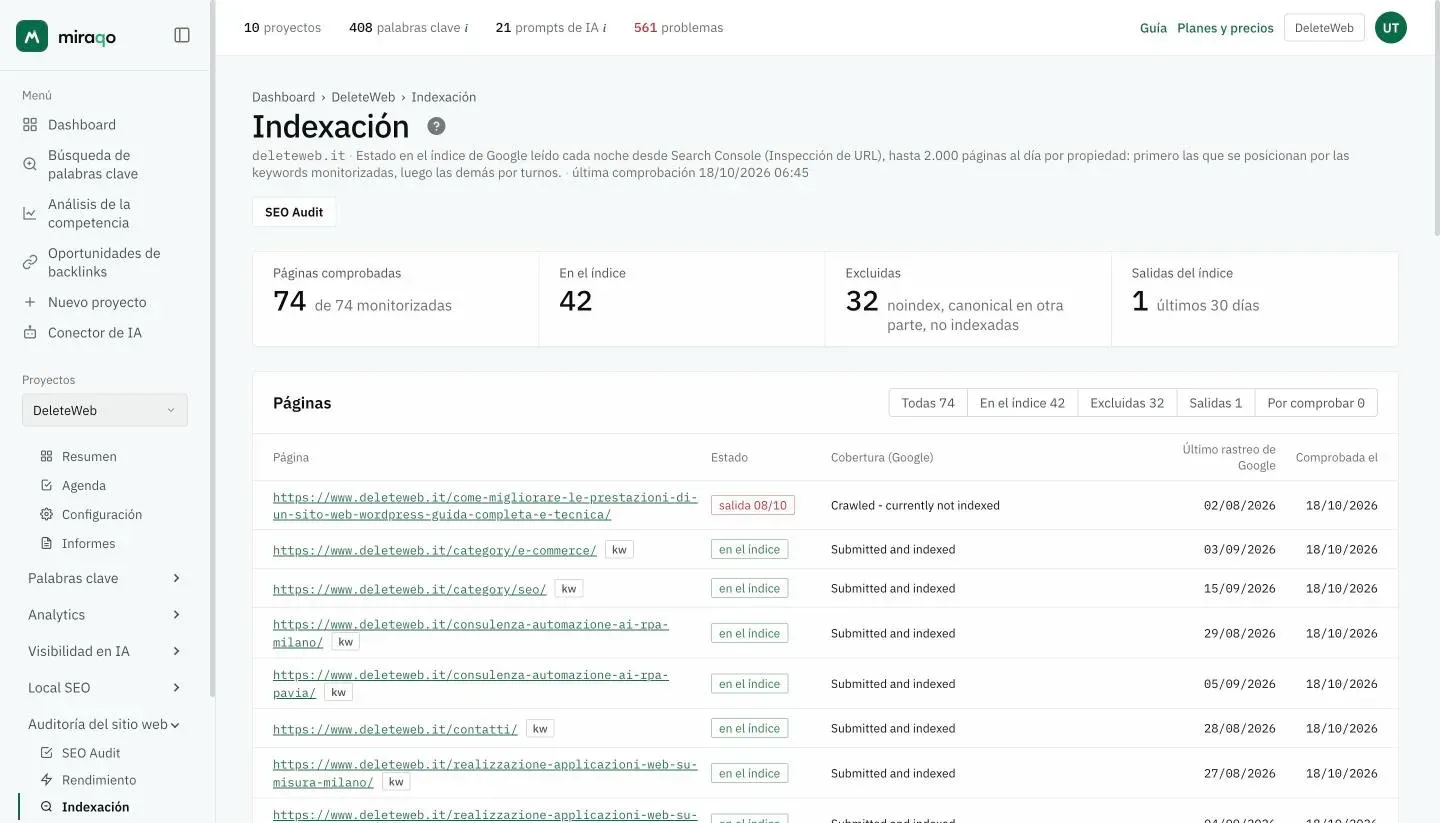This screenshot has height=823, width=1440.
Task: Expand the Analytics section
Action: click(x=105, y=615)
